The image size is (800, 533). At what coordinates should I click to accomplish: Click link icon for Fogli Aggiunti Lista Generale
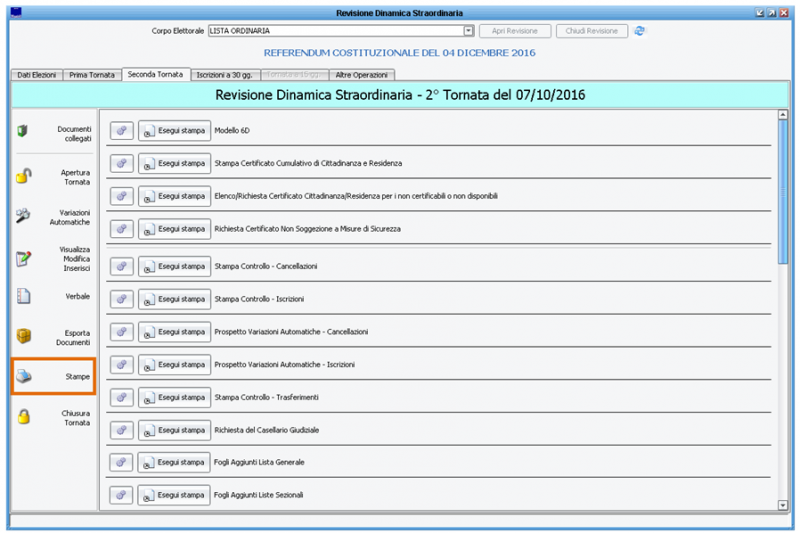(x=121, y=462)
